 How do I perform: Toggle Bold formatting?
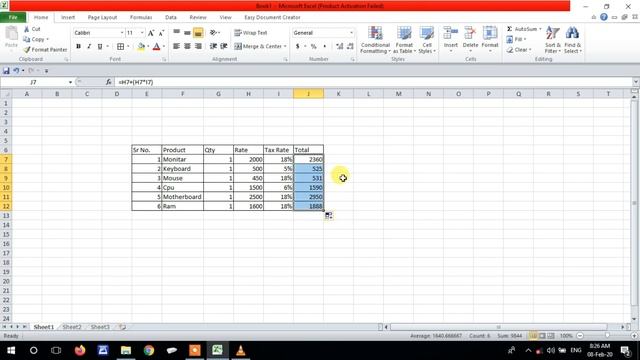78,47
